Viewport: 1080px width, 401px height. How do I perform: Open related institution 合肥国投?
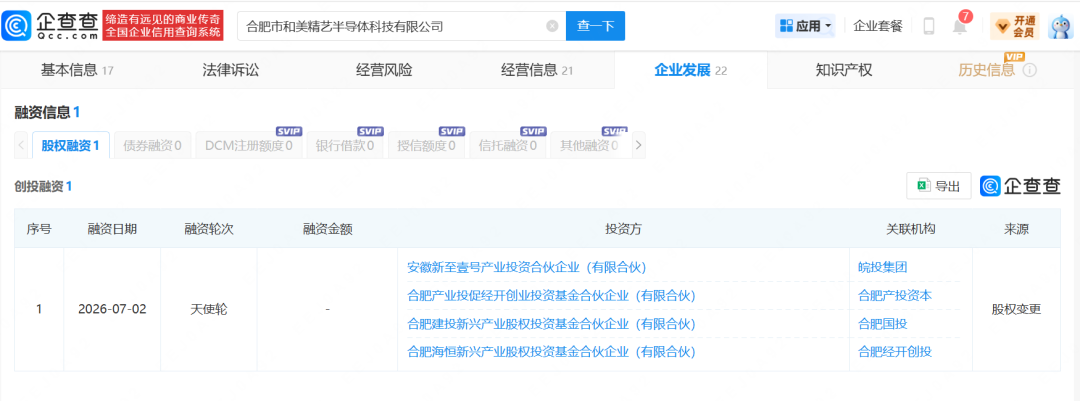[x=883, y=324]
